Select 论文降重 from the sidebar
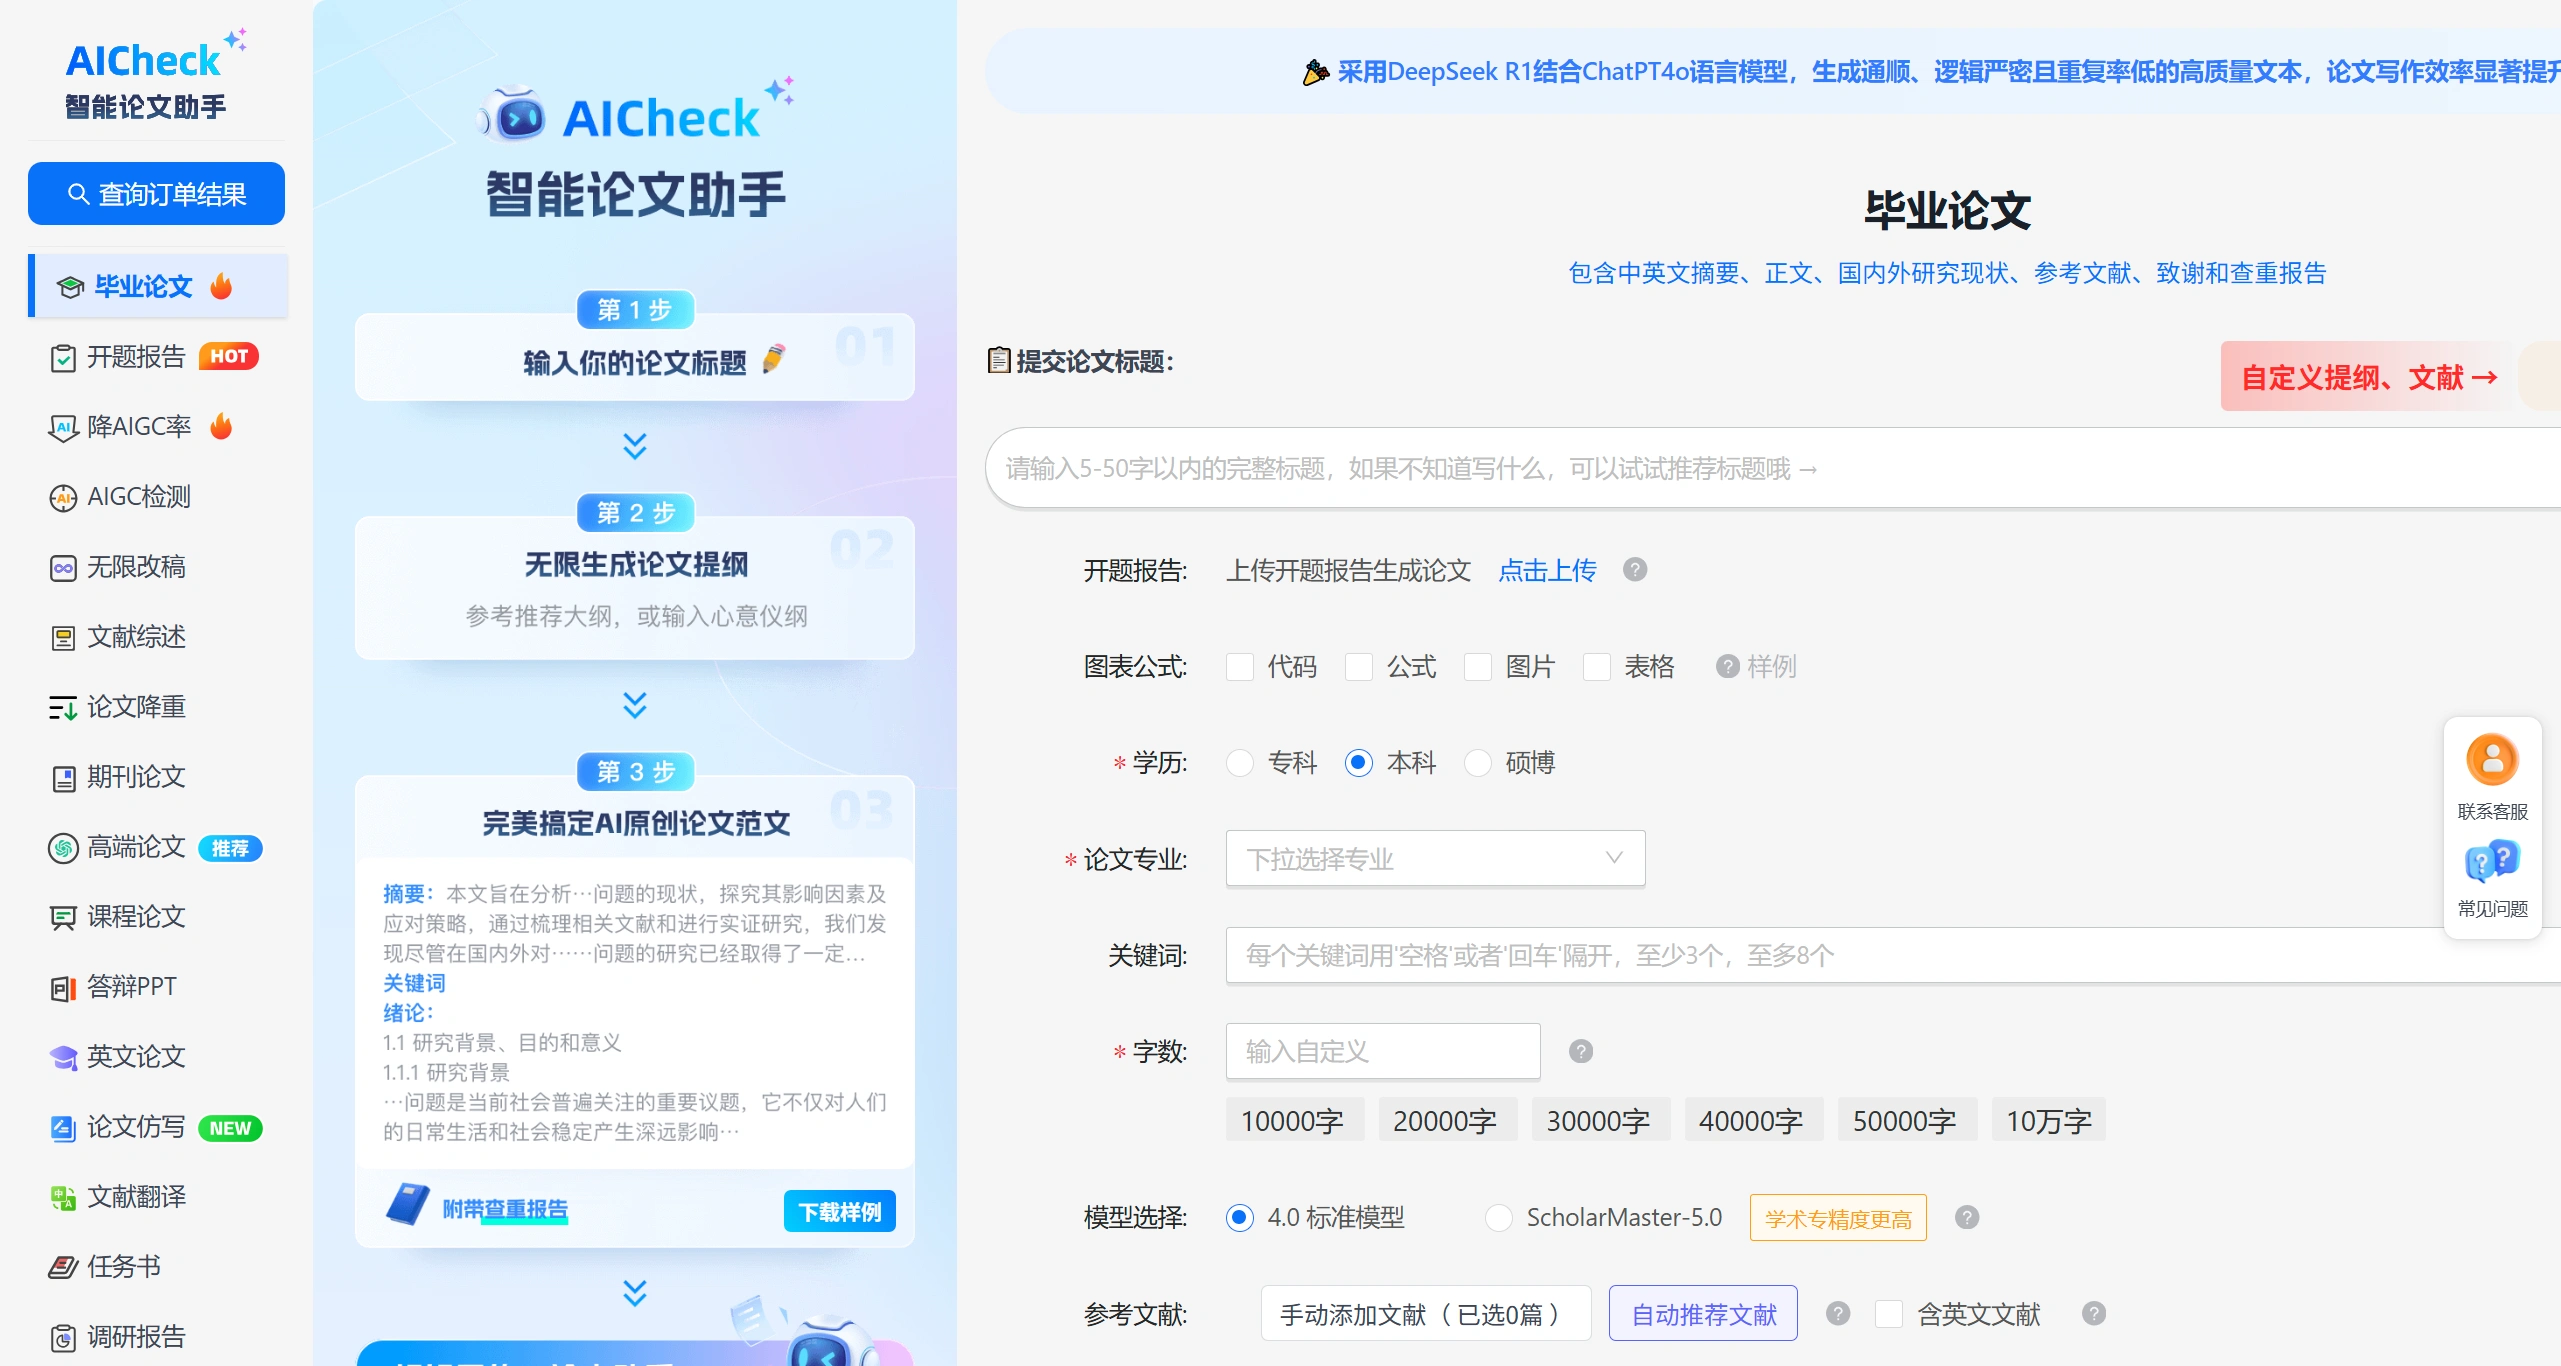Image resolution: width=2561 pixels, height=1366 pixels. [136, 707]
